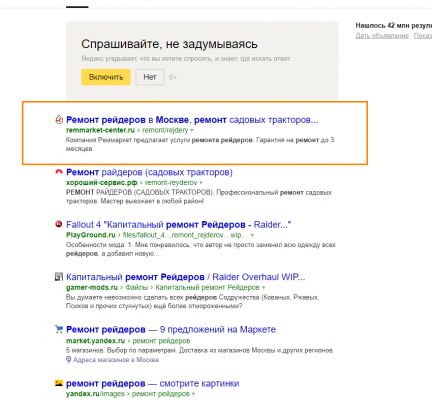Open Ремонт райдеров (садовых тракторов) result

click(x=149, y=172)
